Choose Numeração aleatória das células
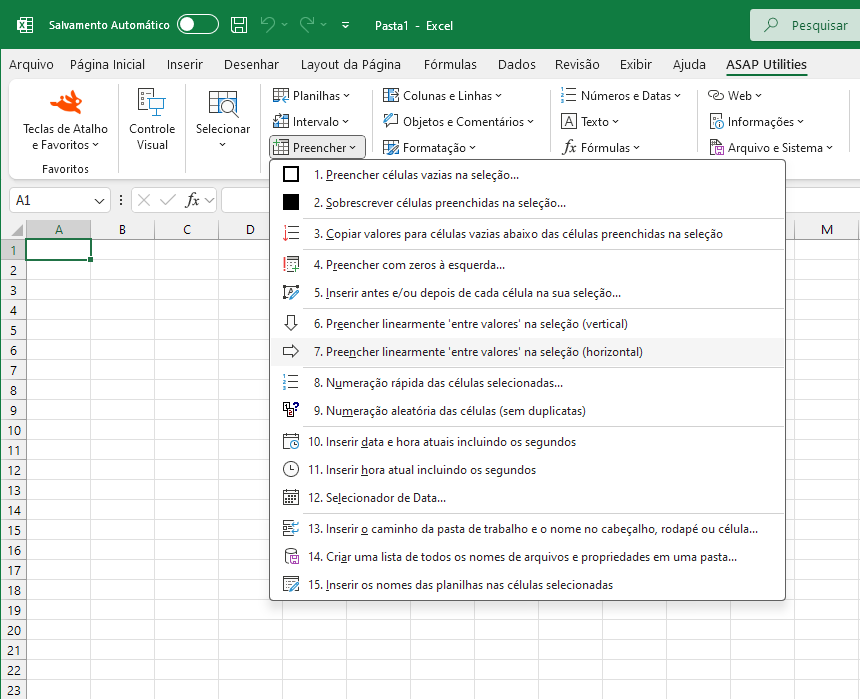The image size is (860, 699). point(527,410)
